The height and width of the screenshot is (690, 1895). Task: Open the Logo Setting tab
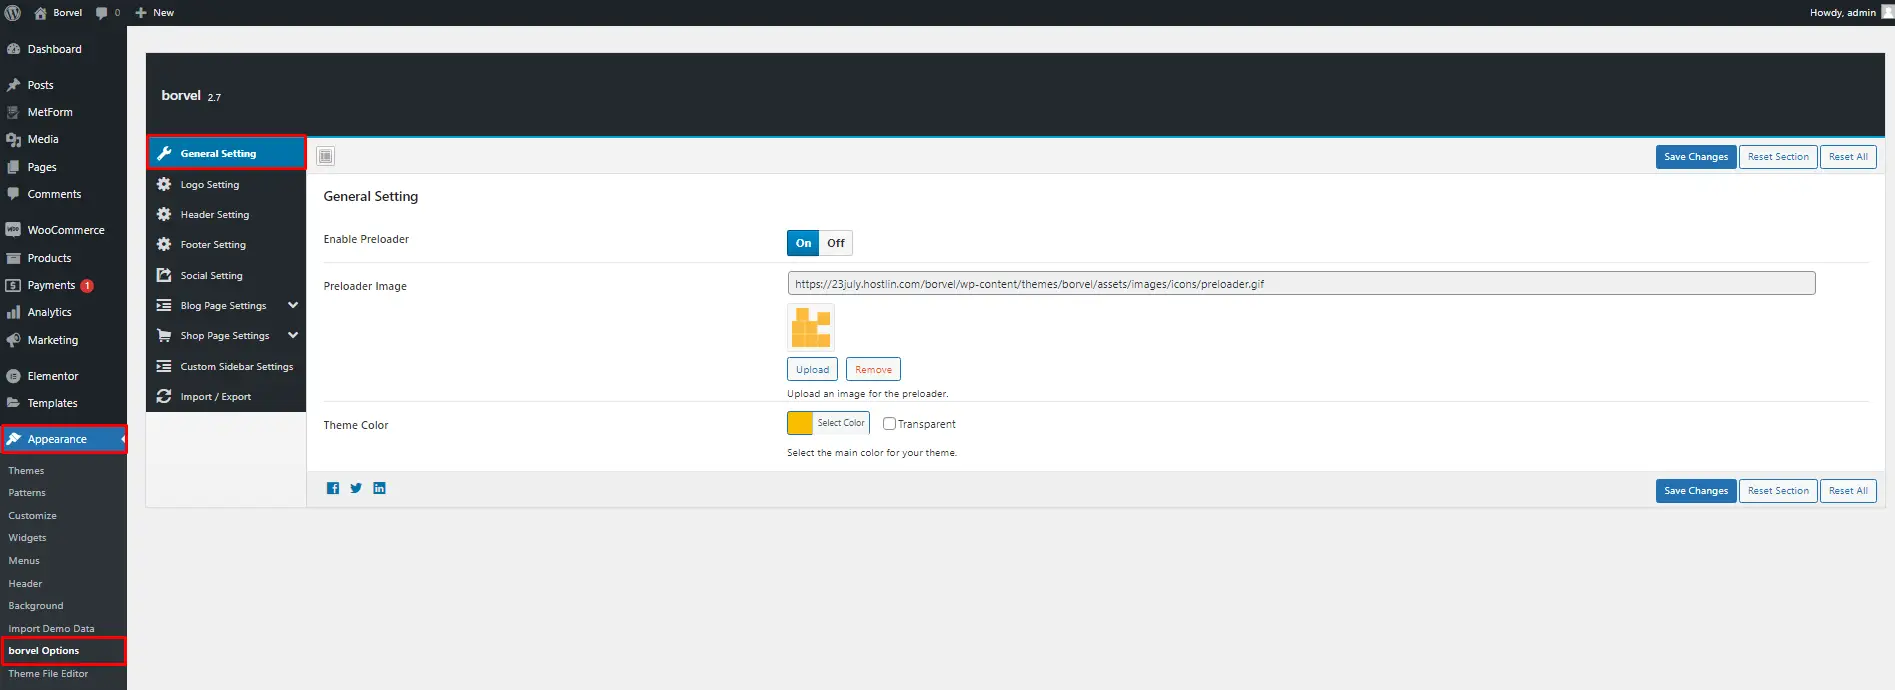coord(210,185)
